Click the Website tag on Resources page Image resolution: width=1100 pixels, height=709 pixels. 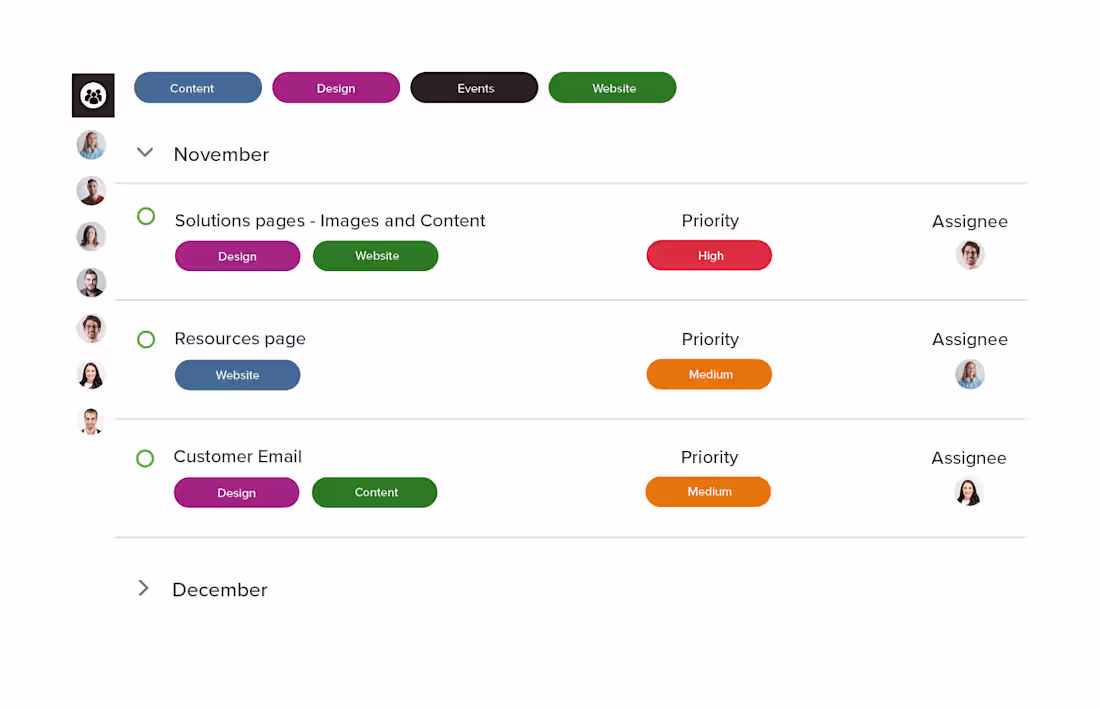click(237, 375)
